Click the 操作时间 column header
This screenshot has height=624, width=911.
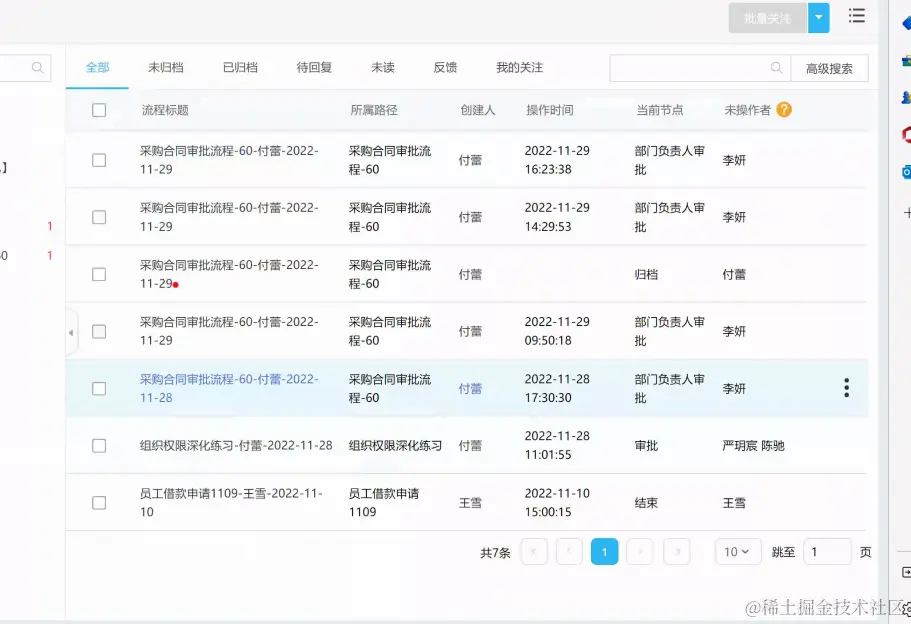click(x=550, y=110)
